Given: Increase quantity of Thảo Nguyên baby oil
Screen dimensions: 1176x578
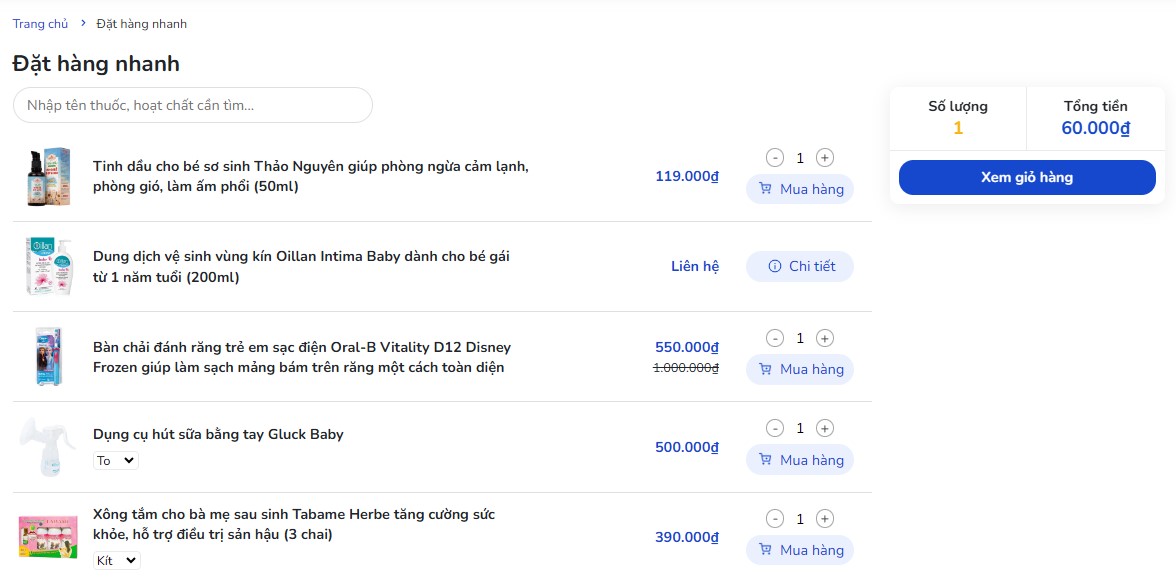Looking at the screenshot, I should click(x=825, y=158).
